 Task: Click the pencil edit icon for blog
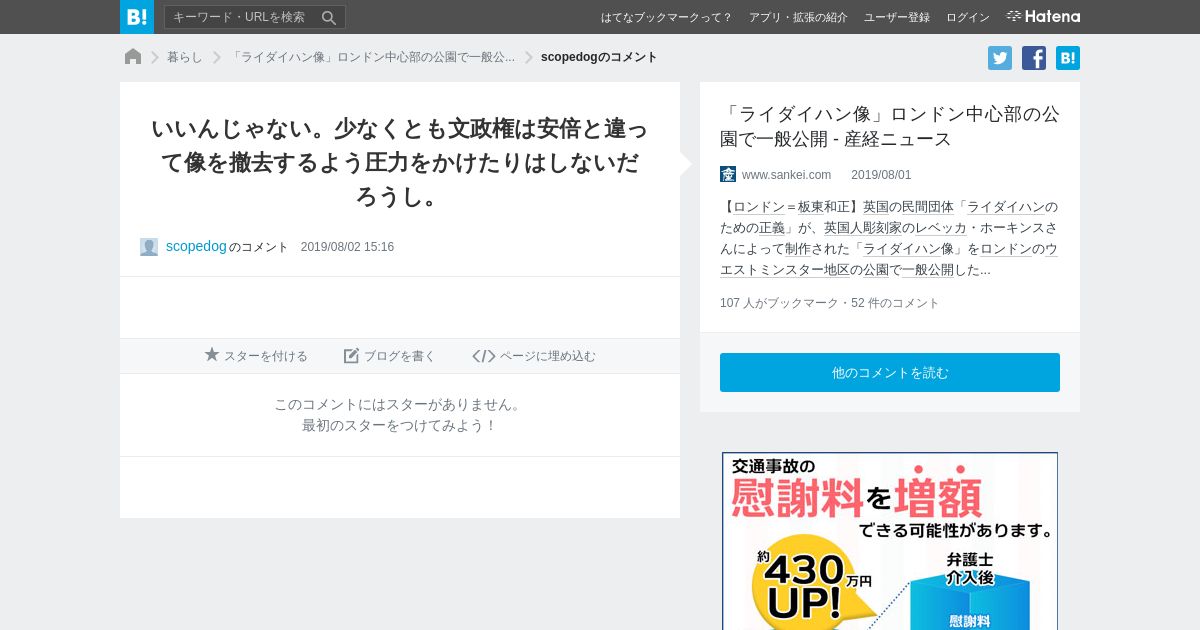[x=351, y=355]
